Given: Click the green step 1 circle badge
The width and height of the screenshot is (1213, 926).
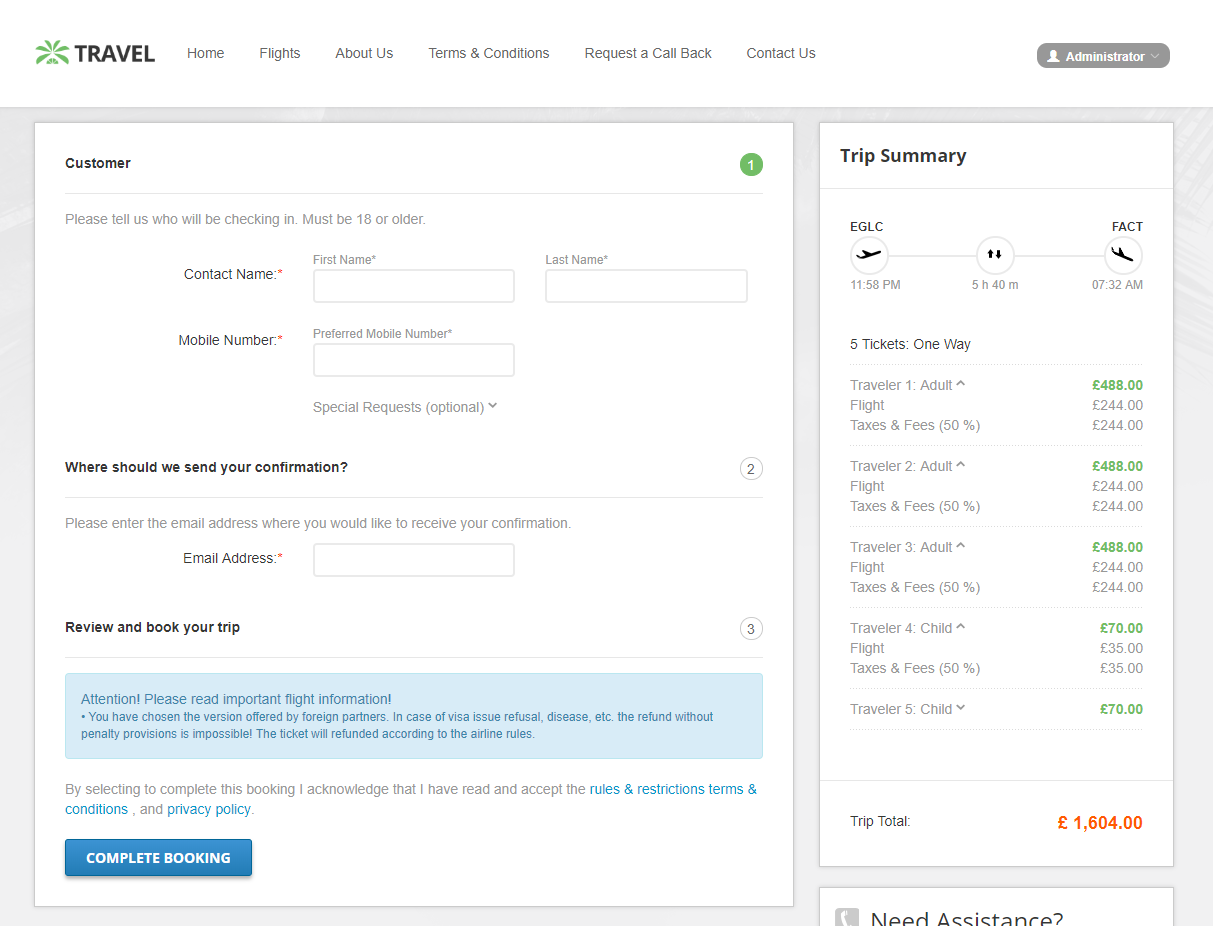Looking at the screenshot, I should 751,165.
